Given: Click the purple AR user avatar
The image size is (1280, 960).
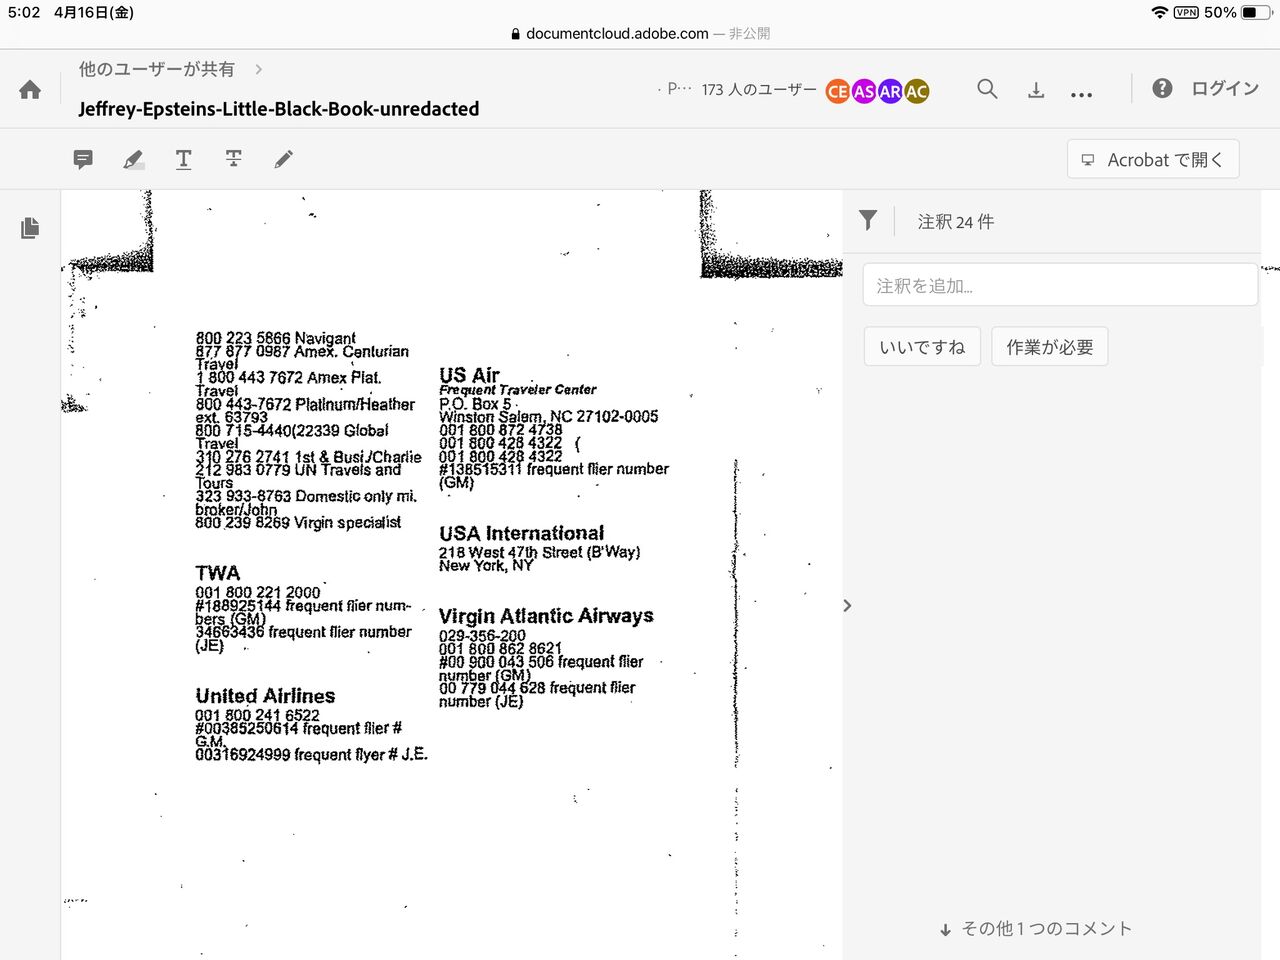Looking at the screenshot, I should 890,91.
